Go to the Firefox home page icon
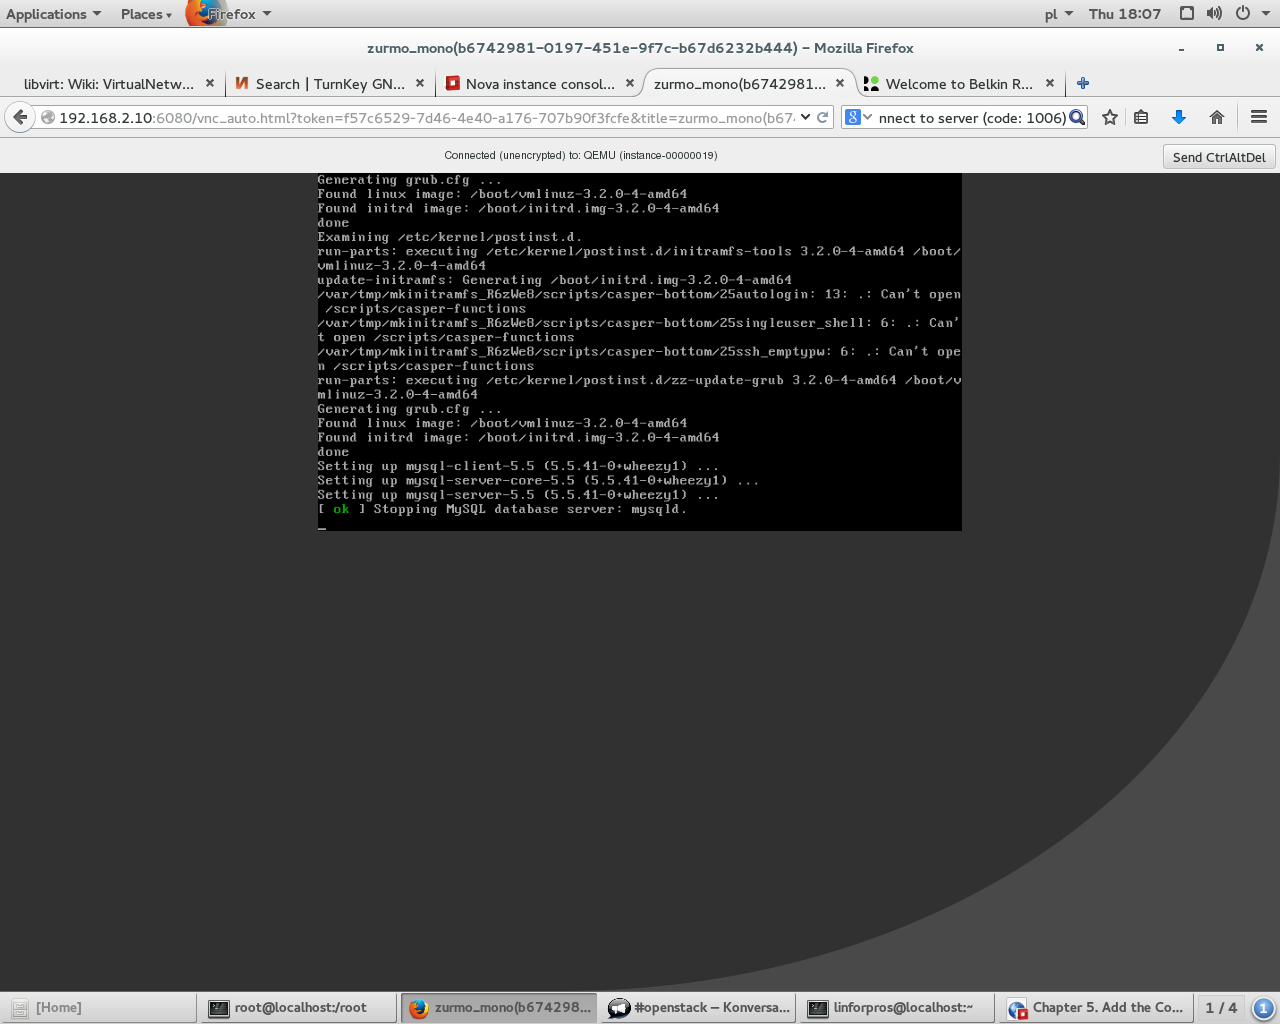 click(x=1217, y=117)
